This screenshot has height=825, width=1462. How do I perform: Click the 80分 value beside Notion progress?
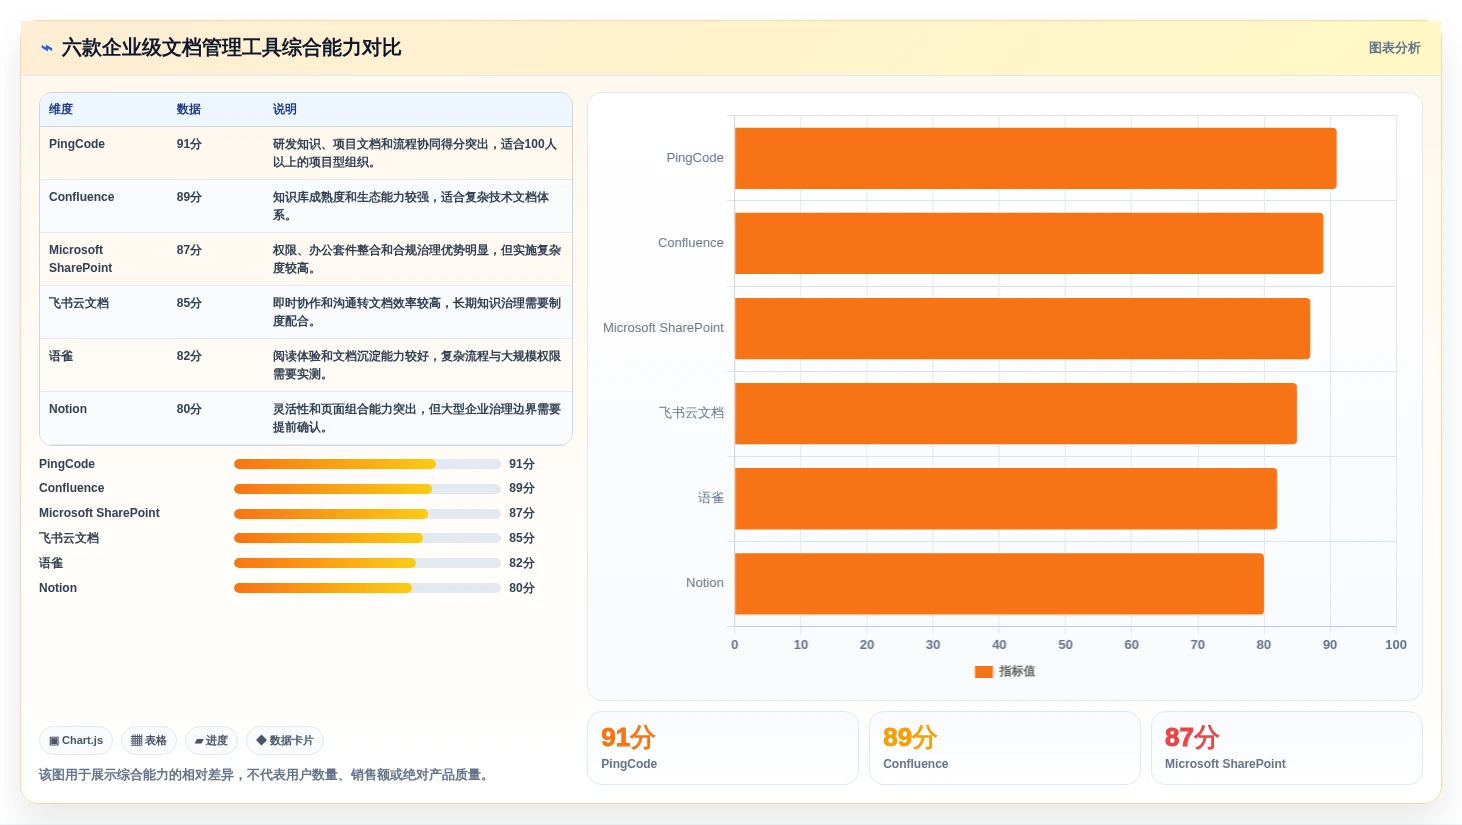pos(522,588)
